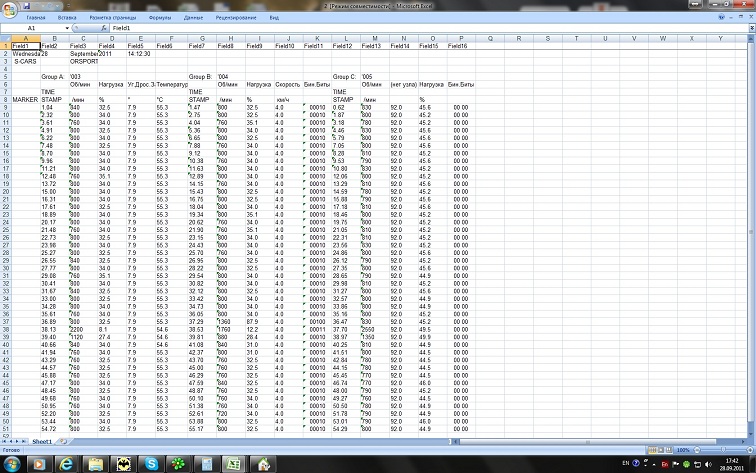
Task: Switch to Page Break Preview in status bar
Action: coord(669,450)
